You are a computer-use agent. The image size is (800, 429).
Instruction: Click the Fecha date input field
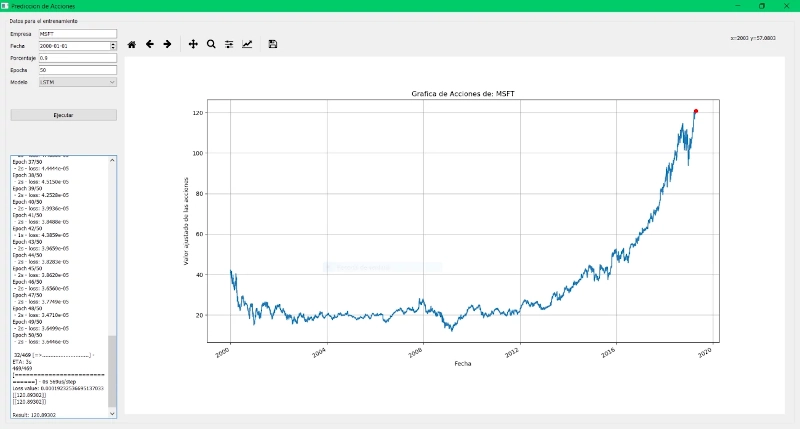click(x=74, y=46)
